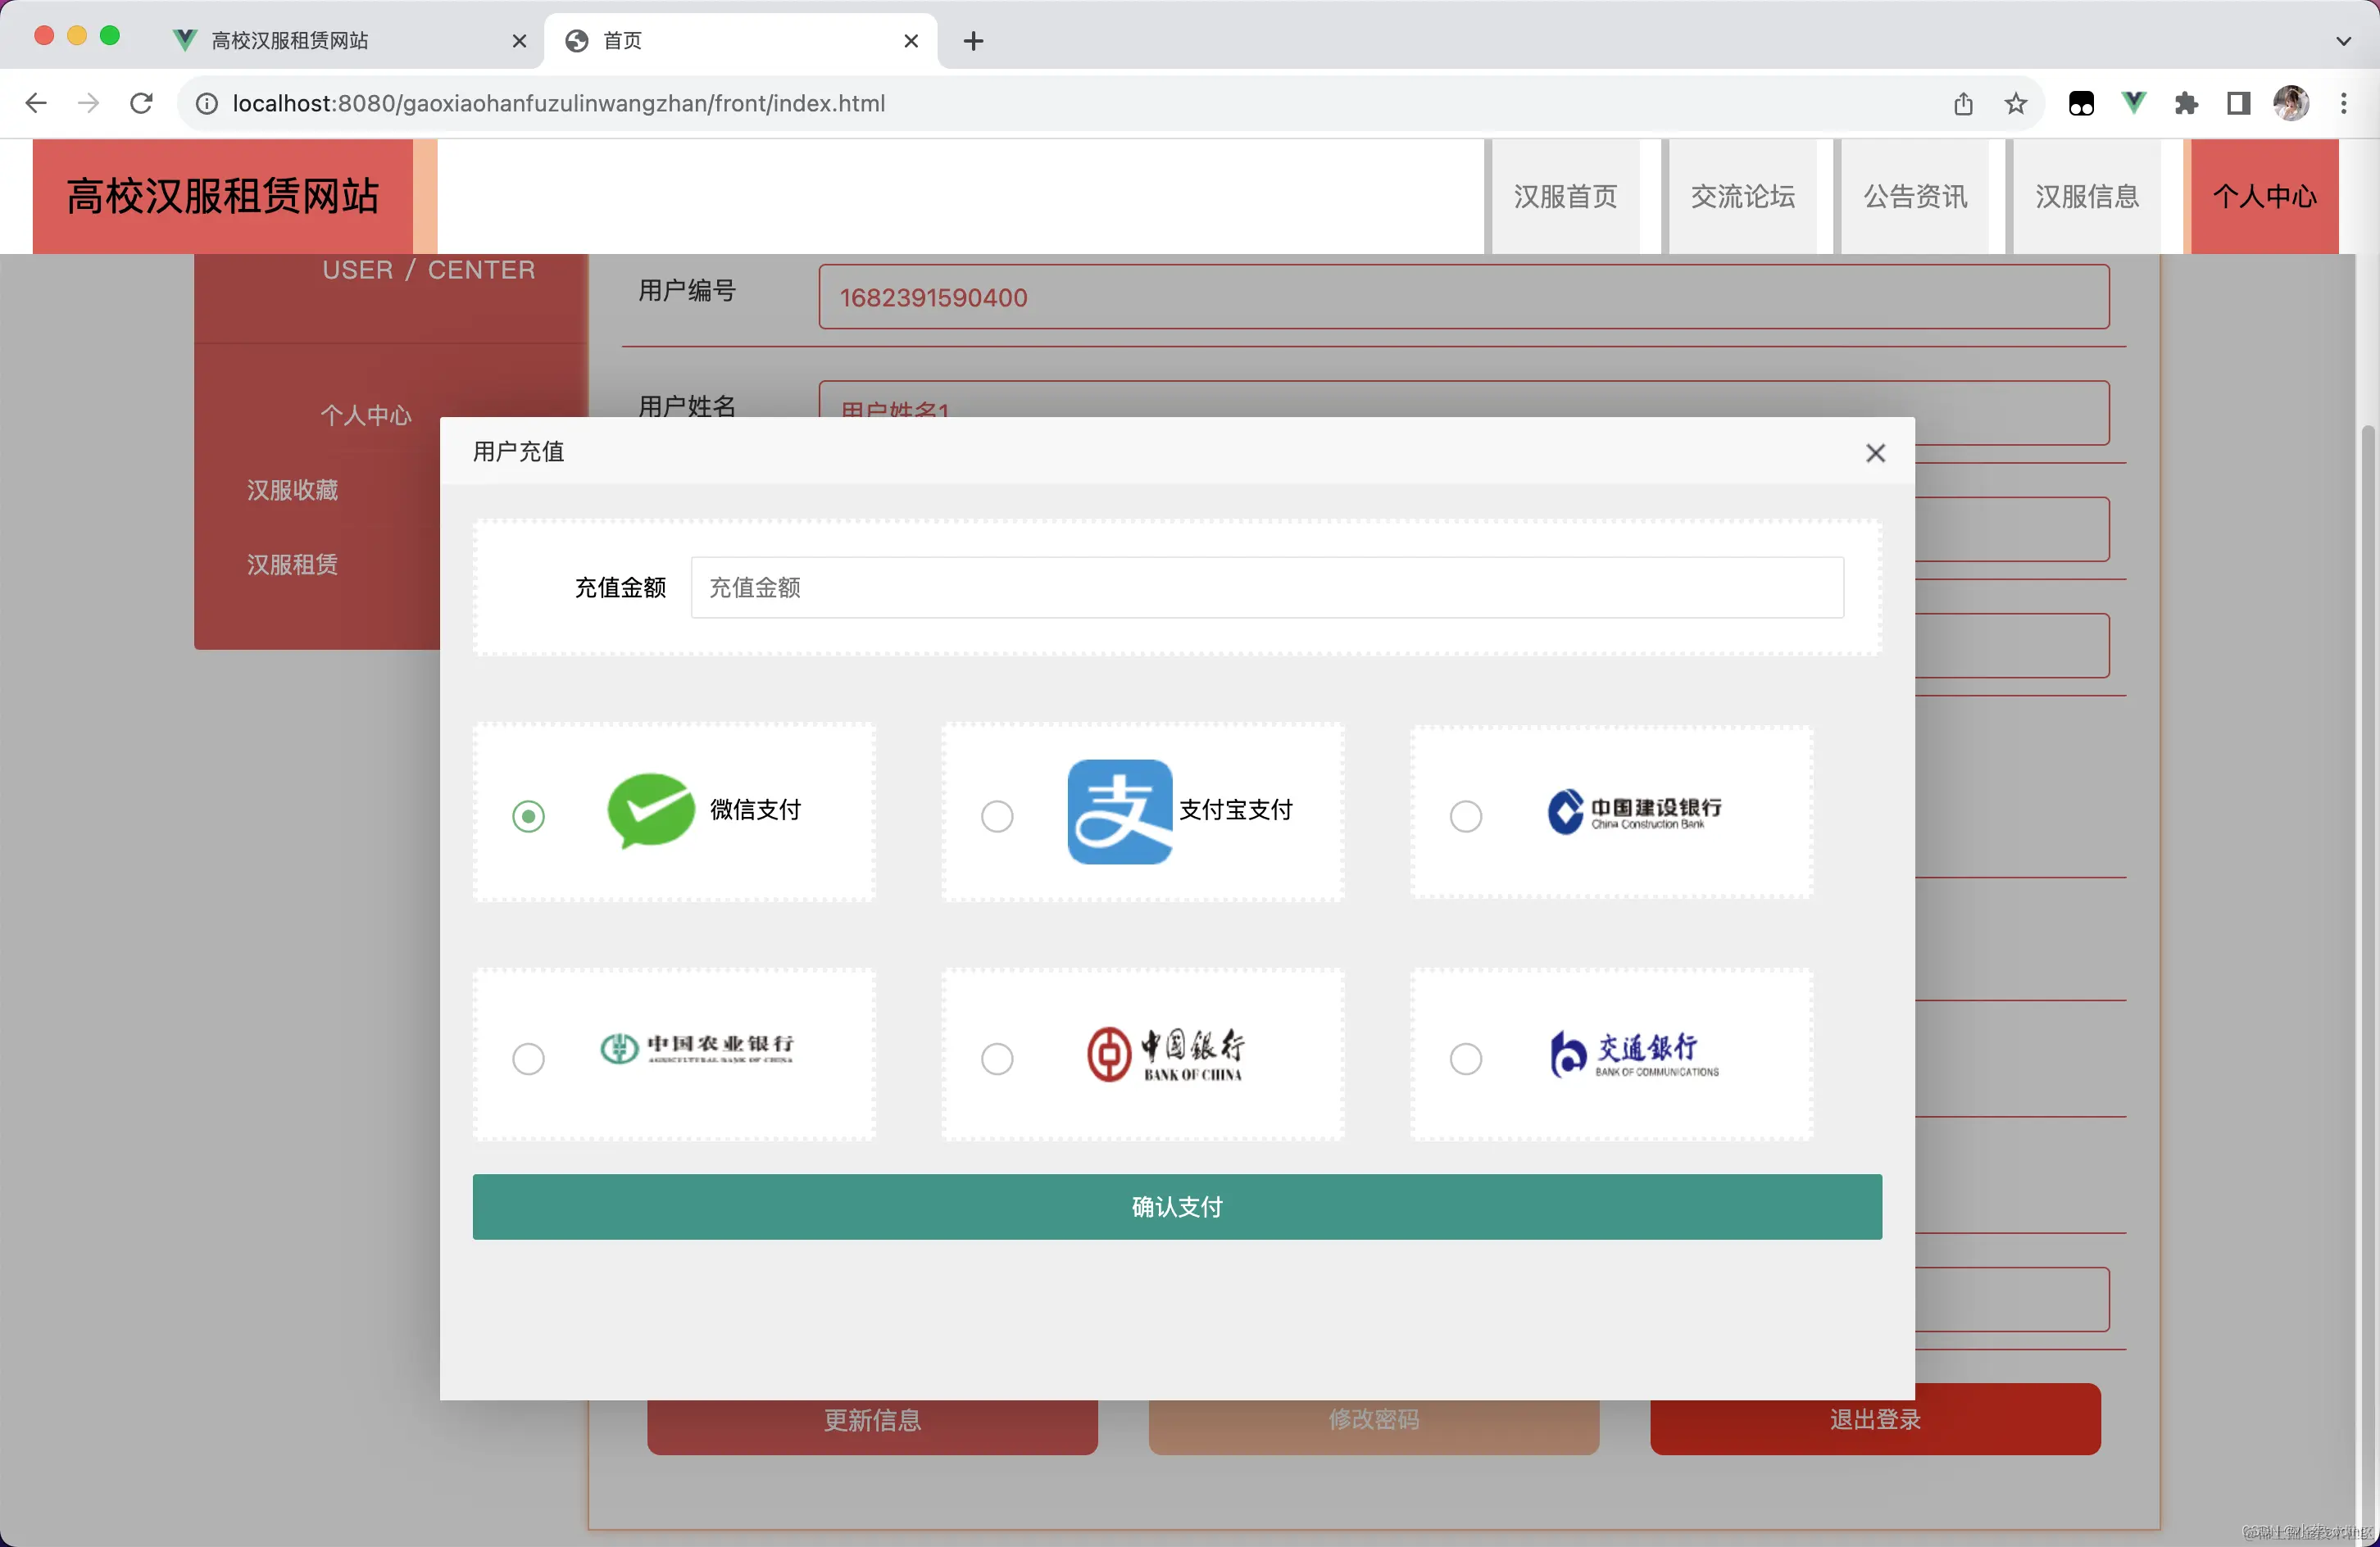Click the China Construction Bank logo
Screen dimensions: 2380x1547
[1632, 812]
